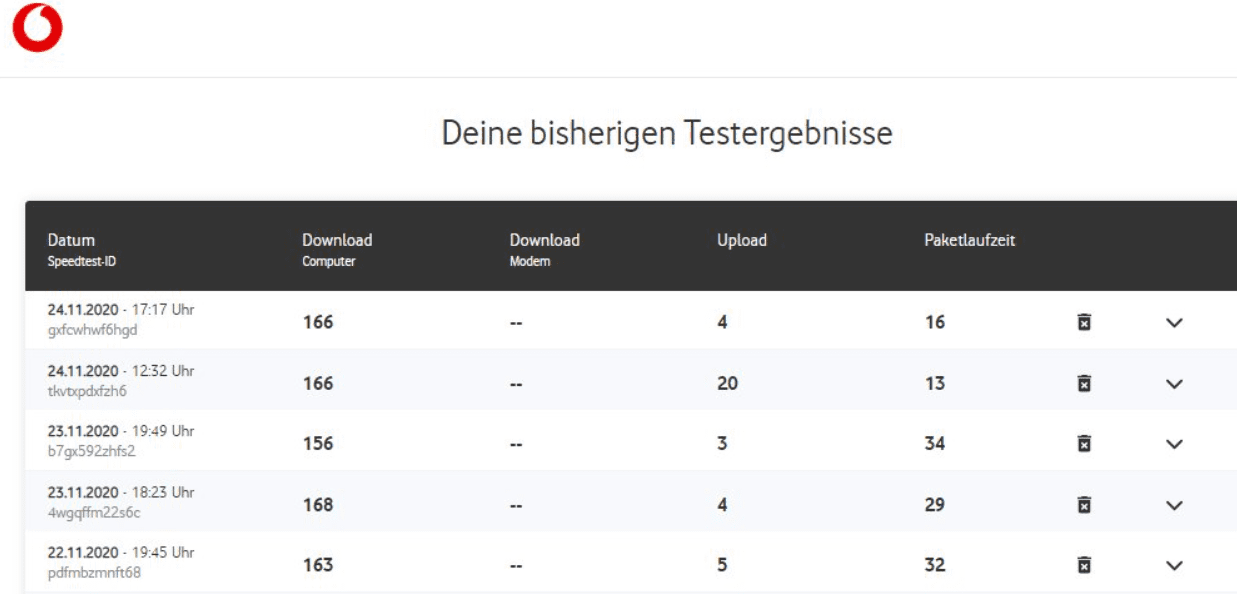Delete the 23.11.2020 19:49 Uhr test result

(1084, 443)
